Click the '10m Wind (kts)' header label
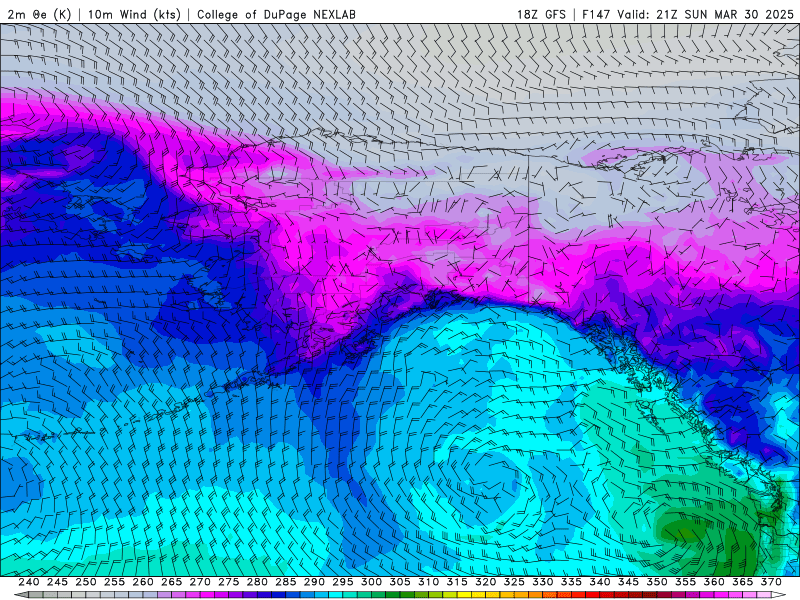This screenshot has height=600, width=800. pyautogui.click(x=135, y=14)
